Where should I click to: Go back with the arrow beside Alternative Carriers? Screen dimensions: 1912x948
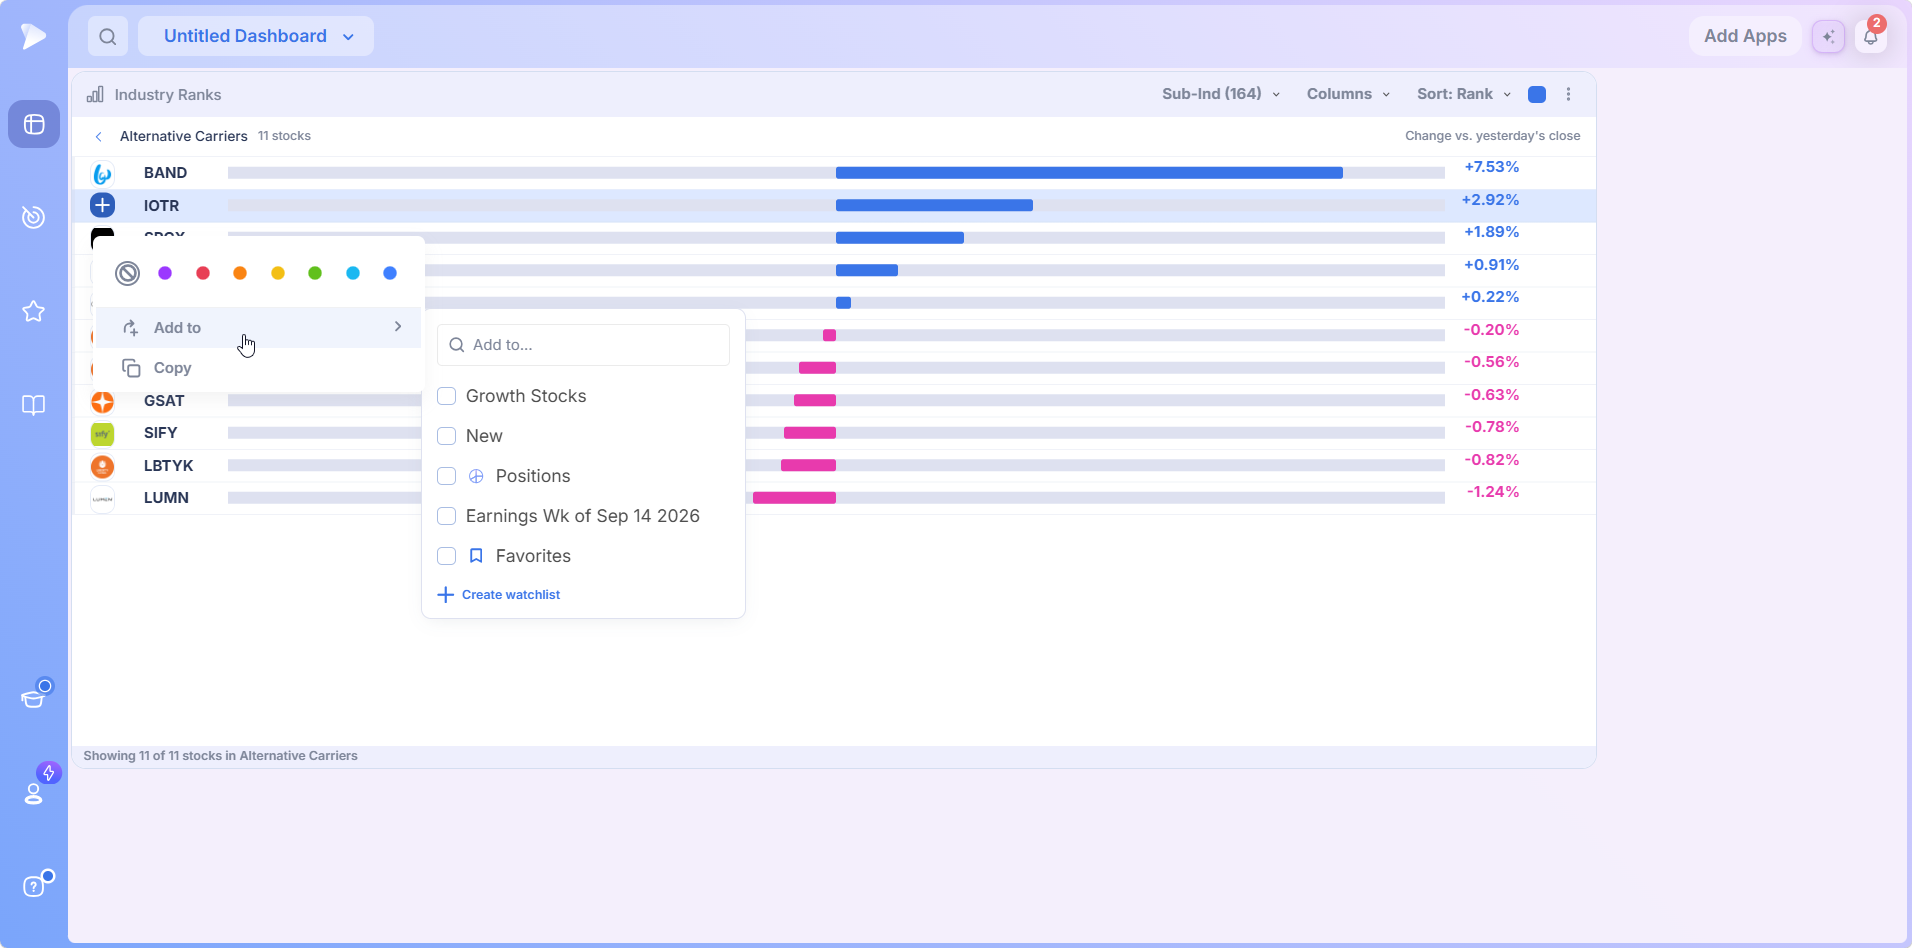(x=98, y=136)
